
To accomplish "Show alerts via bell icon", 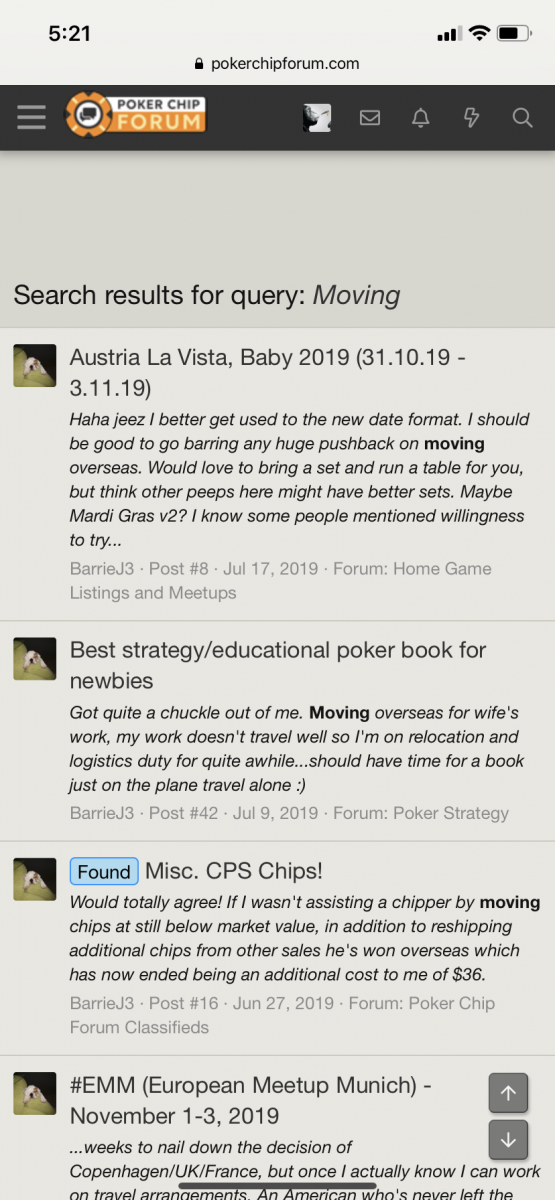I will (421, 118).
